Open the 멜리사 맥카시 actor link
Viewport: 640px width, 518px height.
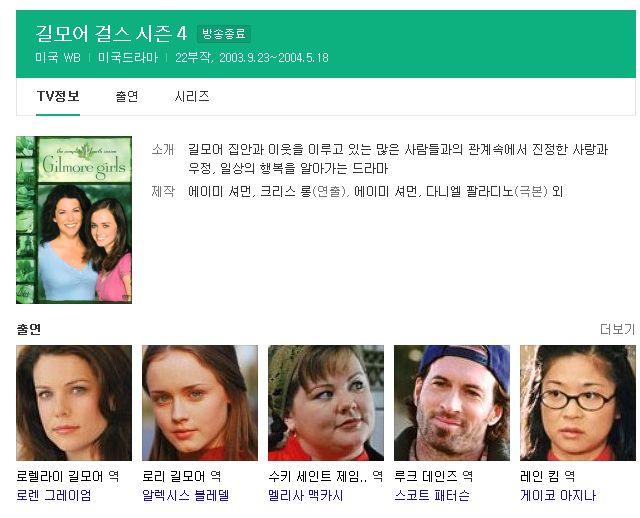point(306,495)
